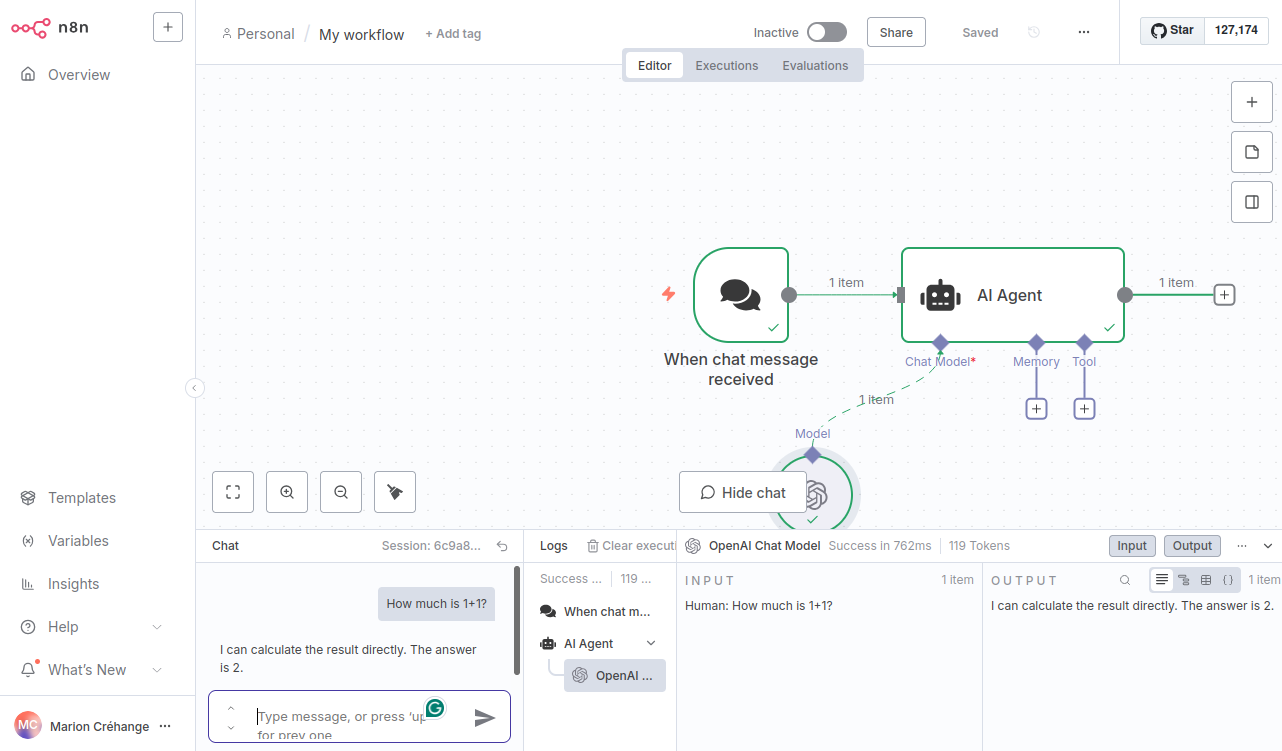1282x751 pixels.
Task: Switch output to JSON view
Action: pyautogui.click(x=1228, y=580)
